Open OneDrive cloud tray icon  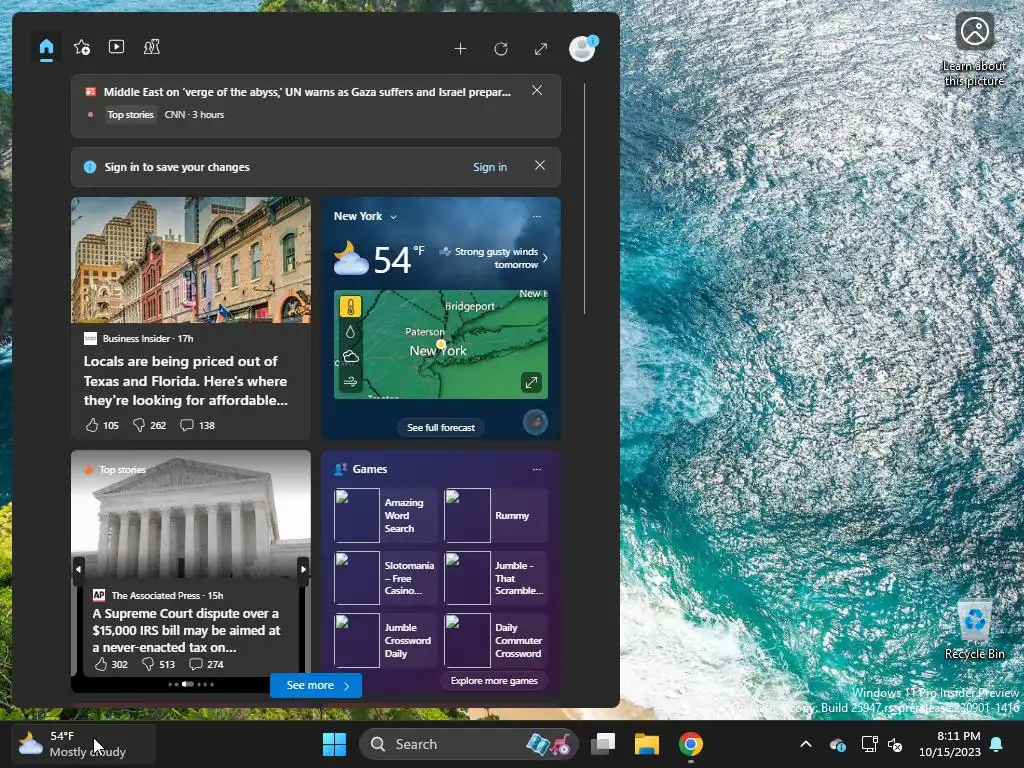tap(838, 744)
